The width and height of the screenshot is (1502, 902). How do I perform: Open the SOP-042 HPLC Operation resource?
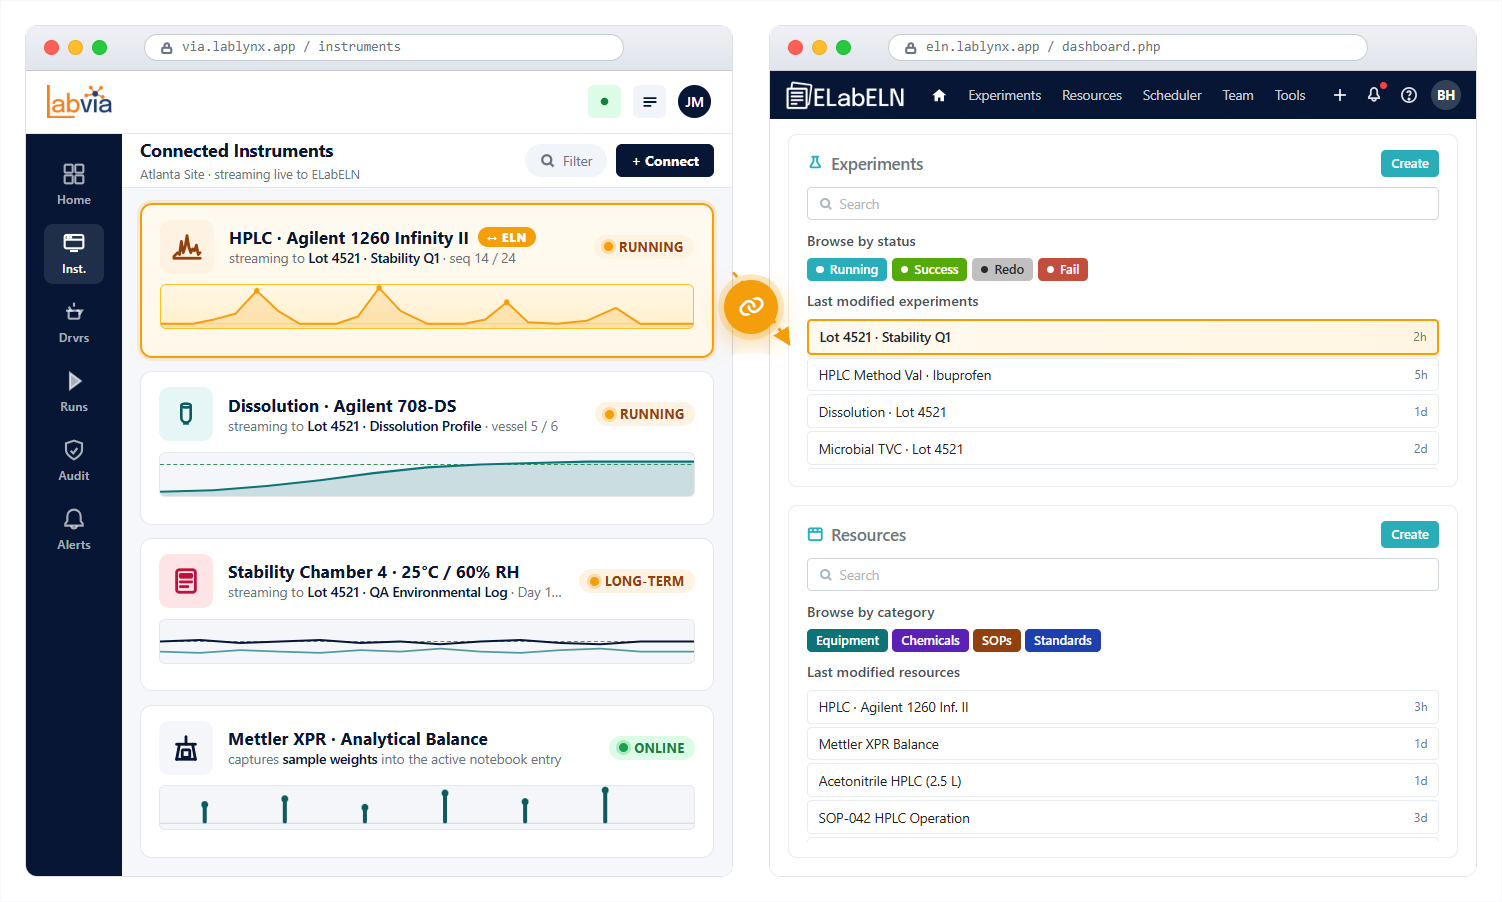coord(1123,818)
